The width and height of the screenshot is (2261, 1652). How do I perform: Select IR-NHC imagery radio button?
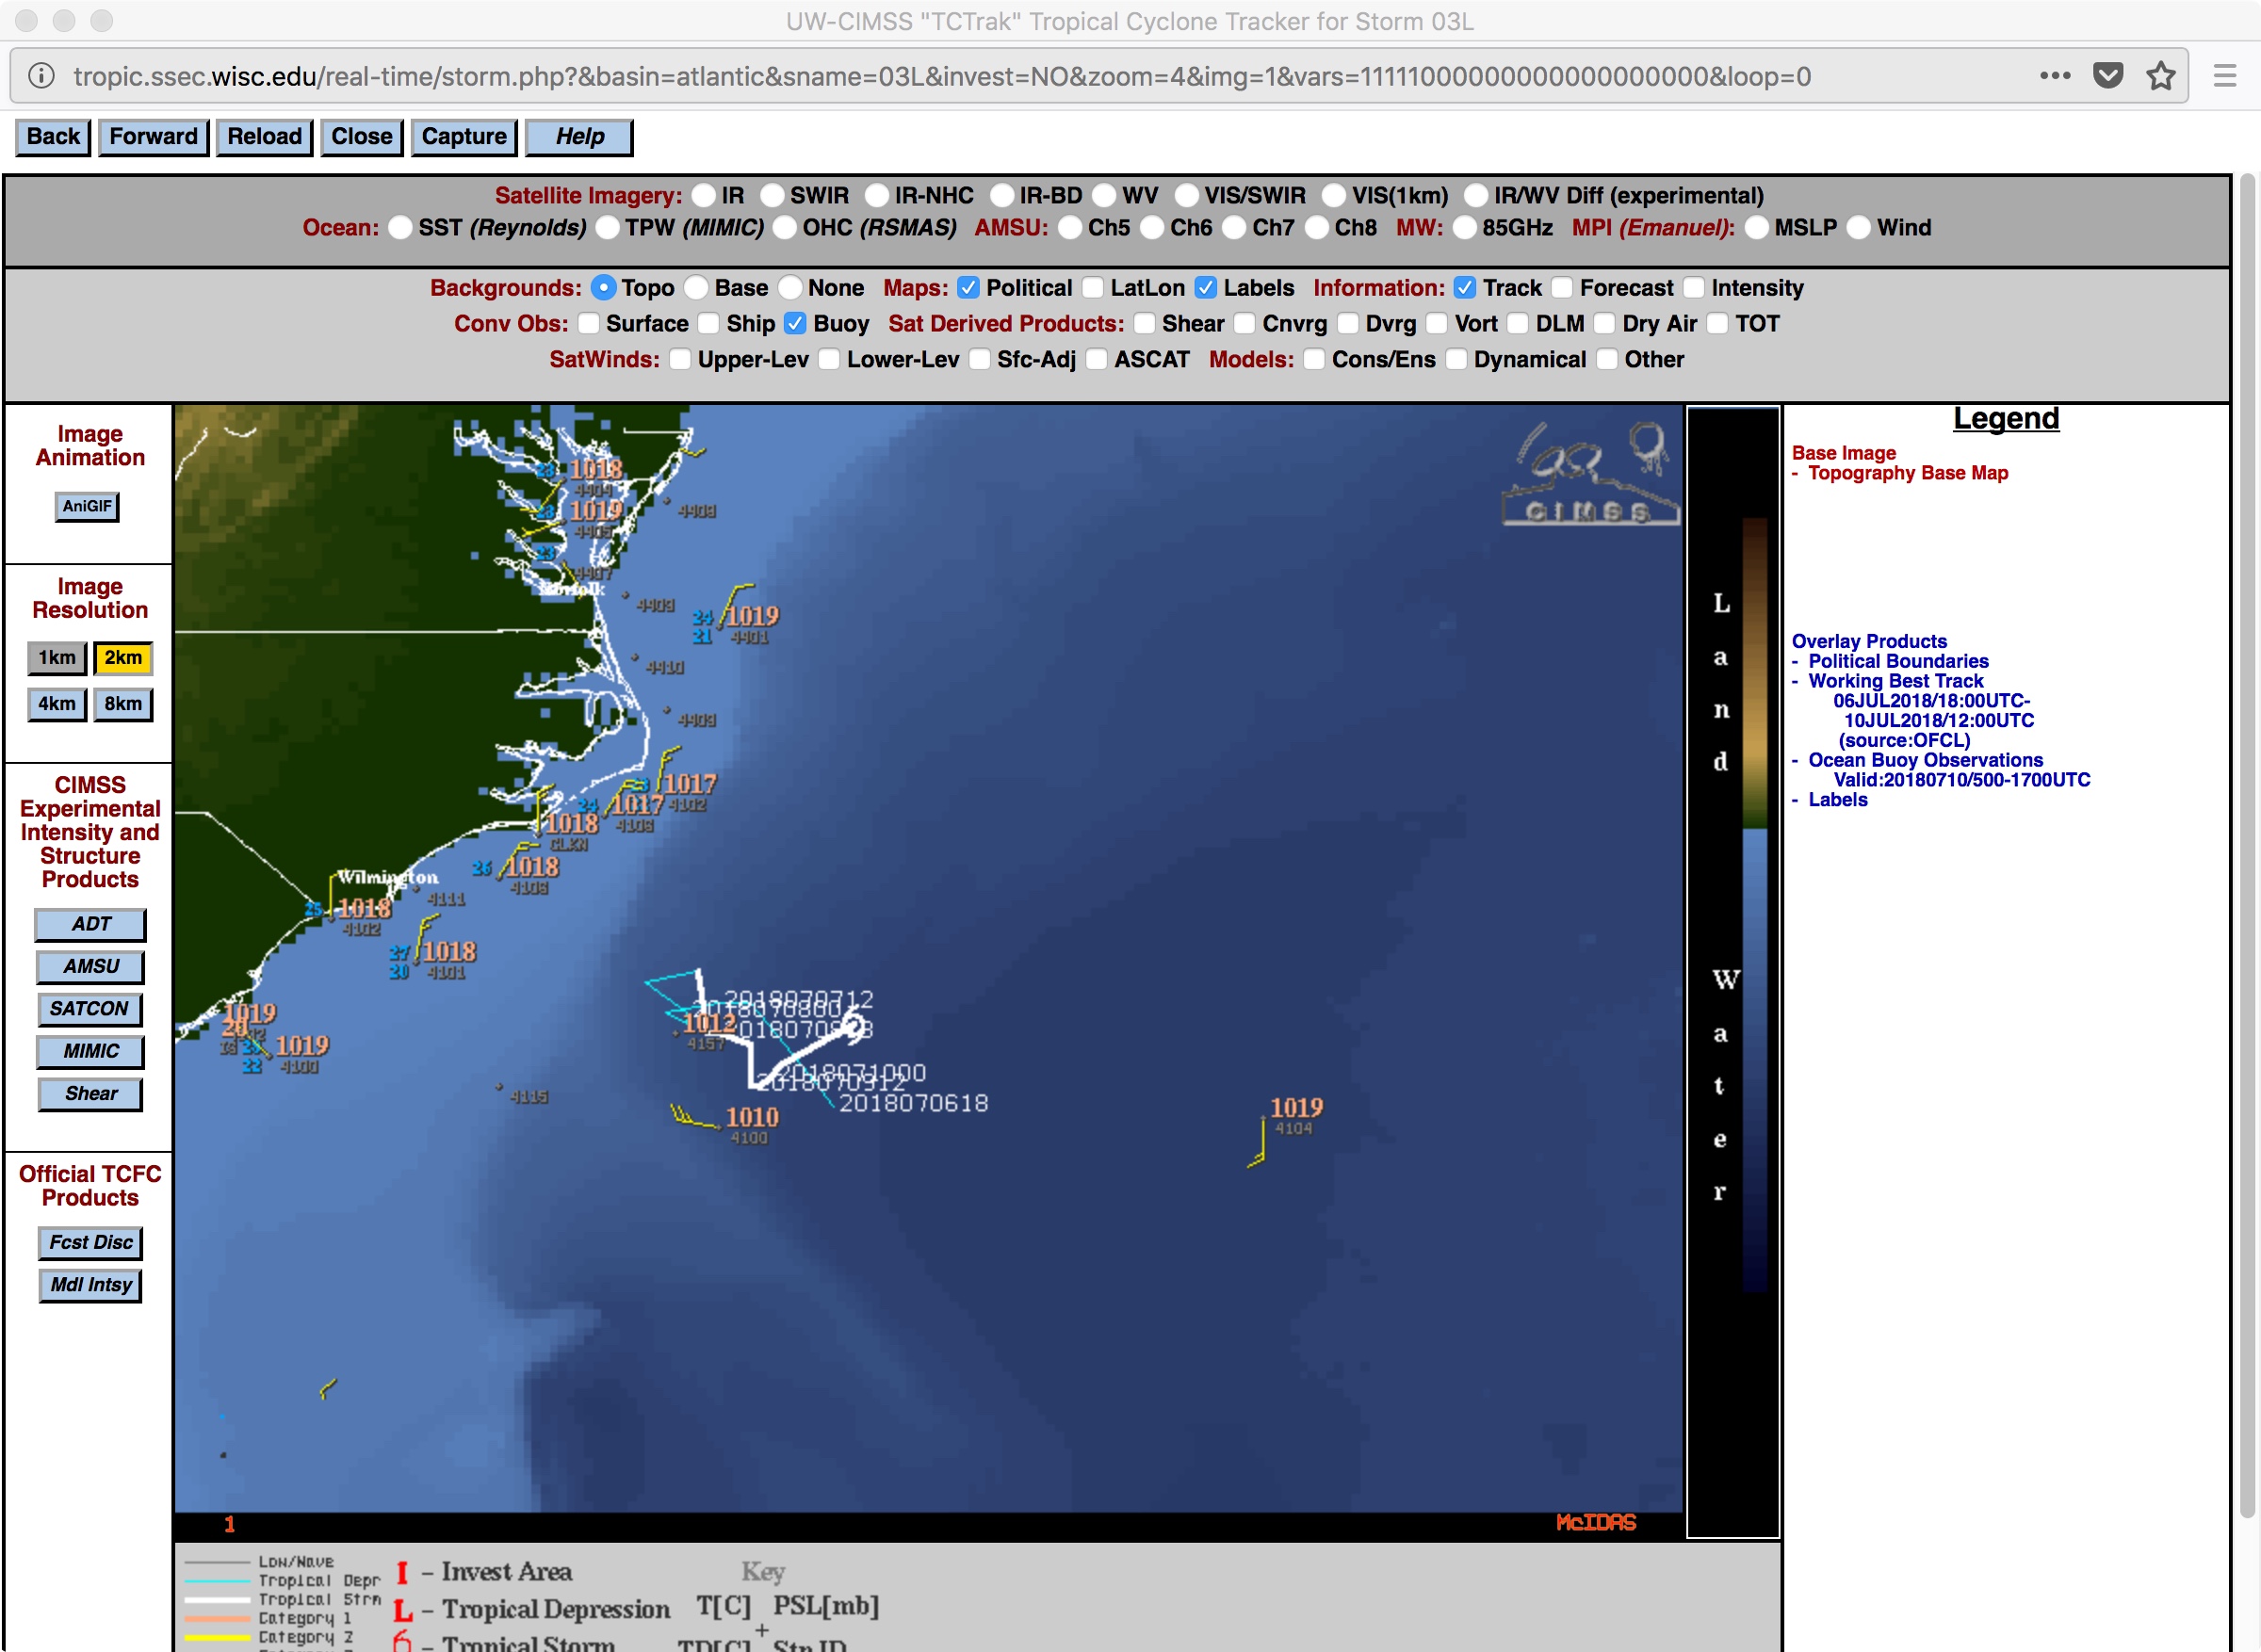click(x=877, y=195)
